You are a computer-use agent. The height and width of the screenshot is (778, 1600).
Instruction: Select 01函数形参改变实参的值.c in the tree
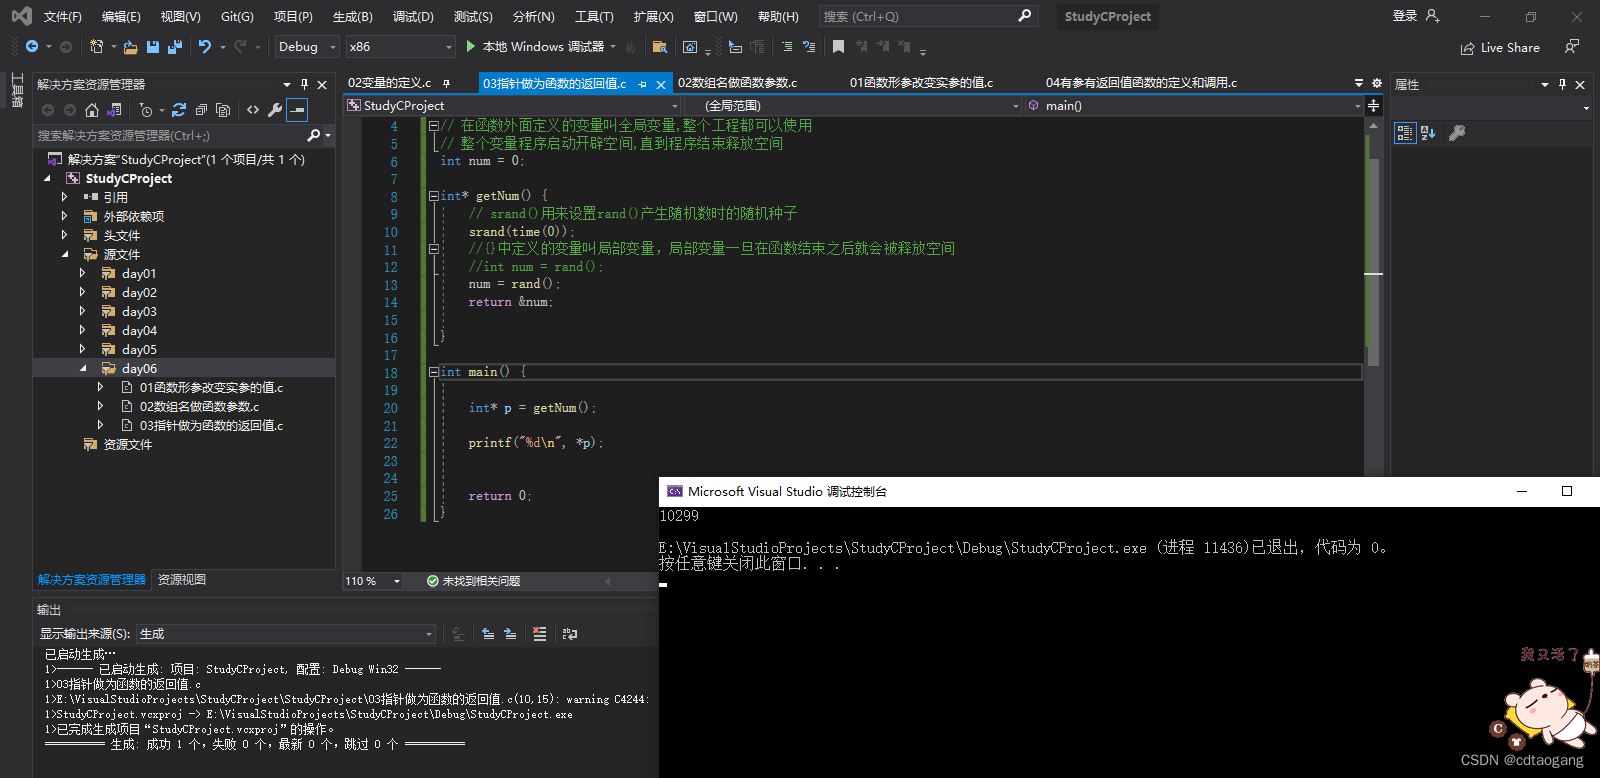(211, 387)
